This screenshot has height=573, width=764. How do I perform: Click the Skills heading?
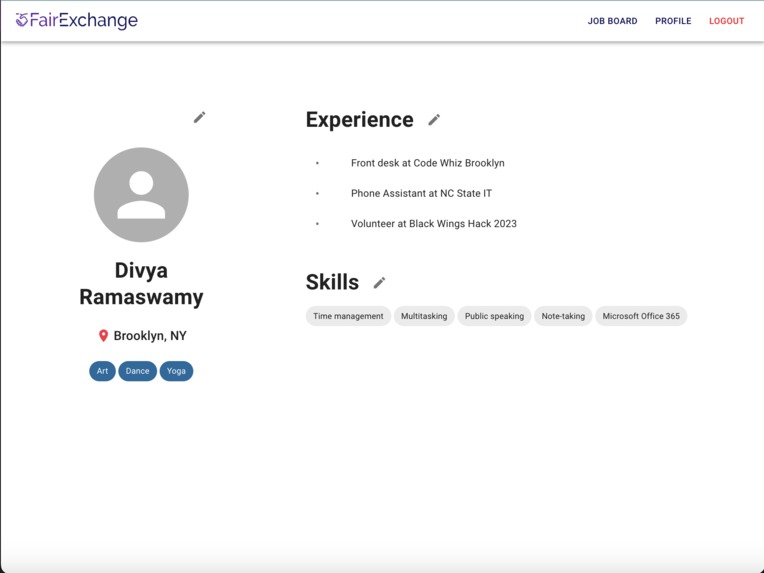coord(332,283)
